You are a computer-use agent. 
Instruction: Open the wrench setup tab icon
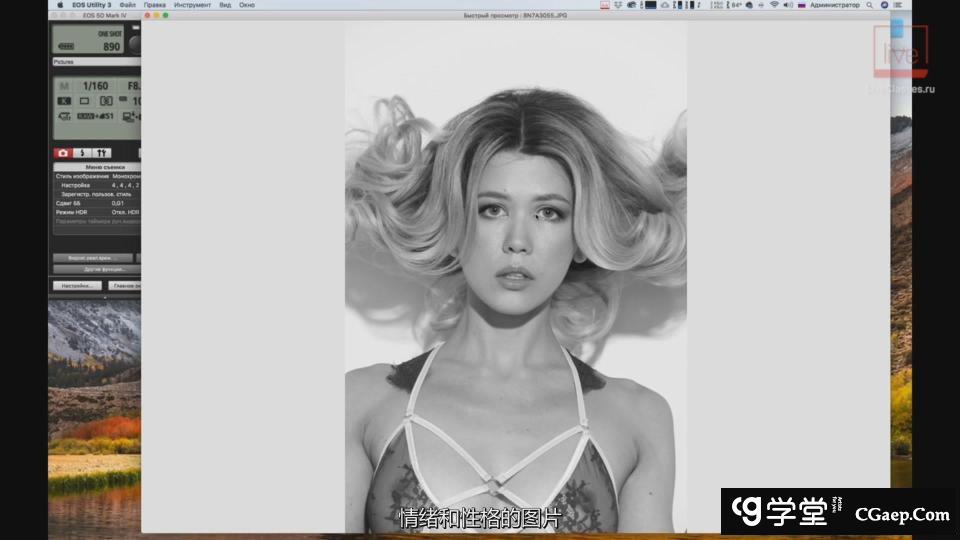100,153
